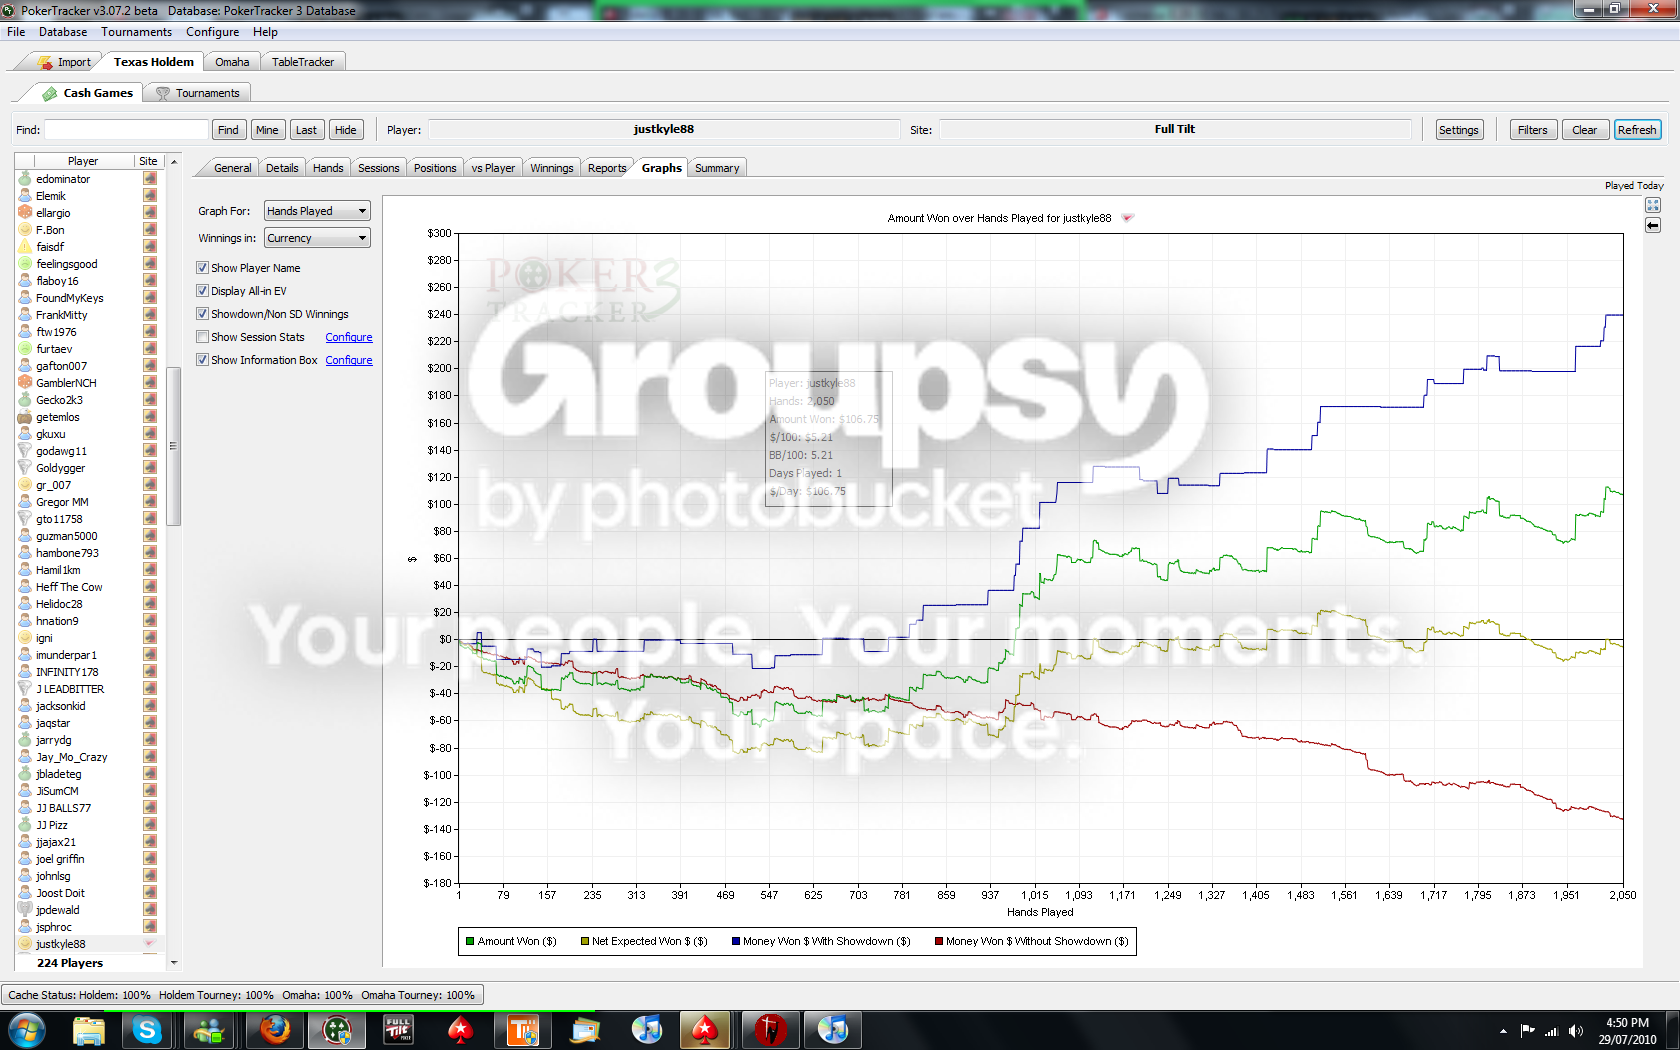
Task: Select player Goldygger in the list
Action: pos(61,468)
